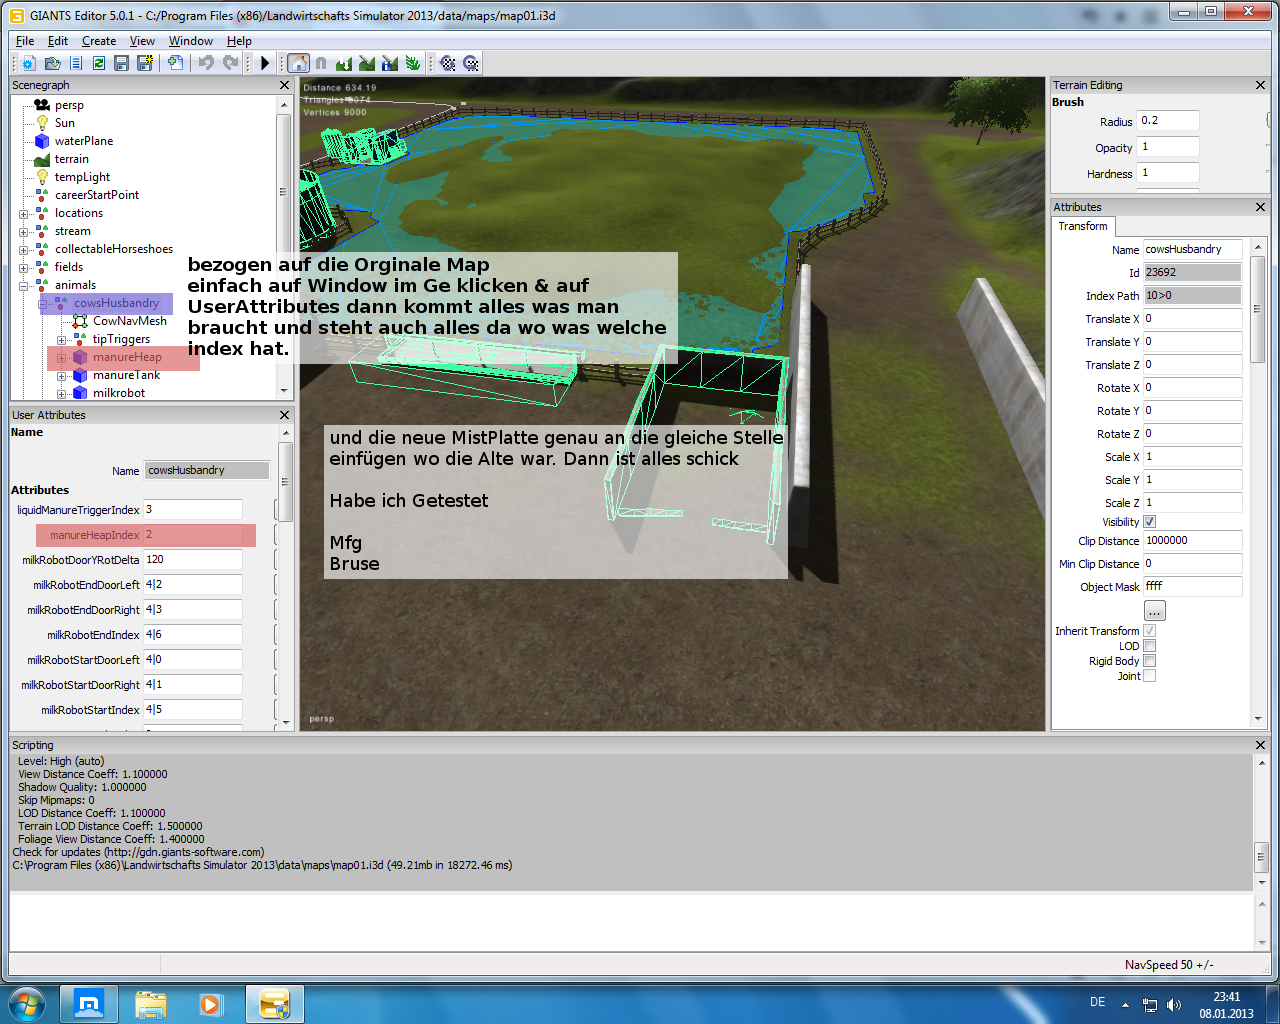Expand the fields tree node
The height and width of the screenshot is (1024, 1280).
pyautogui.click(x=23, y=268)
